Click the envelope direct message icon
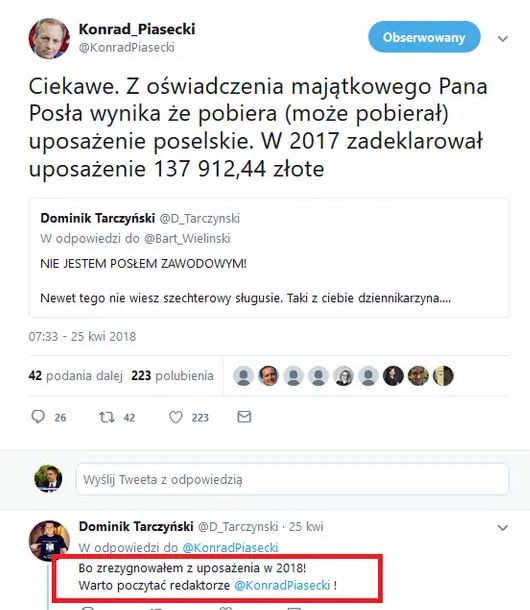 tap(244, 417)
